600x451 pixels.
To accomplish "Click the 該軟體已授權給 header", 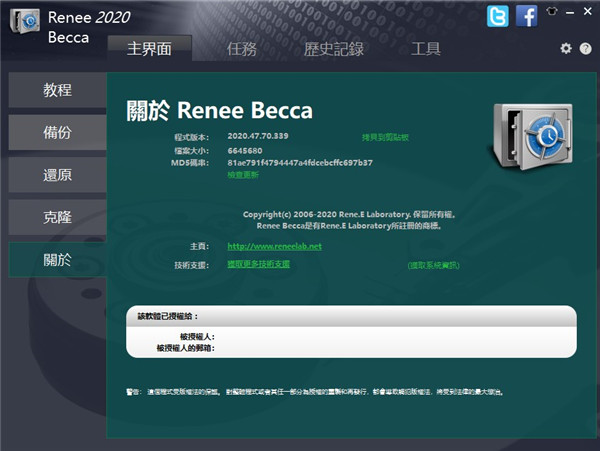I will click(168, 316).
